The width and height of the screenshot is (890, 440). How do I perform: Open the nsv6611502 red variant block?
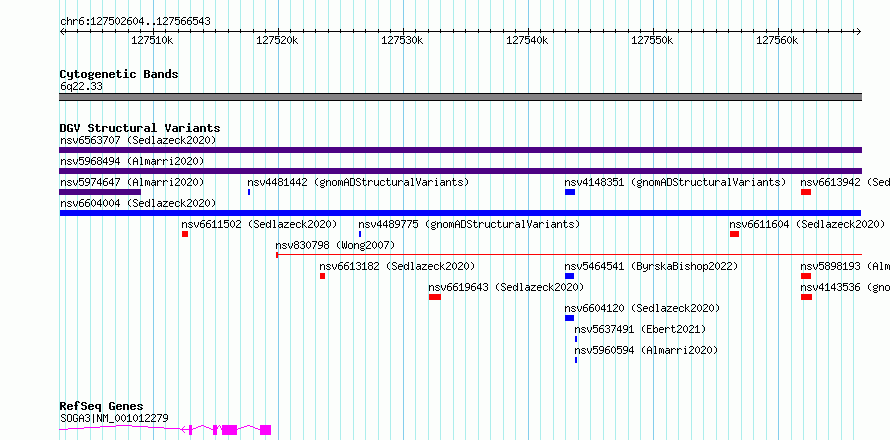point(185,234)
